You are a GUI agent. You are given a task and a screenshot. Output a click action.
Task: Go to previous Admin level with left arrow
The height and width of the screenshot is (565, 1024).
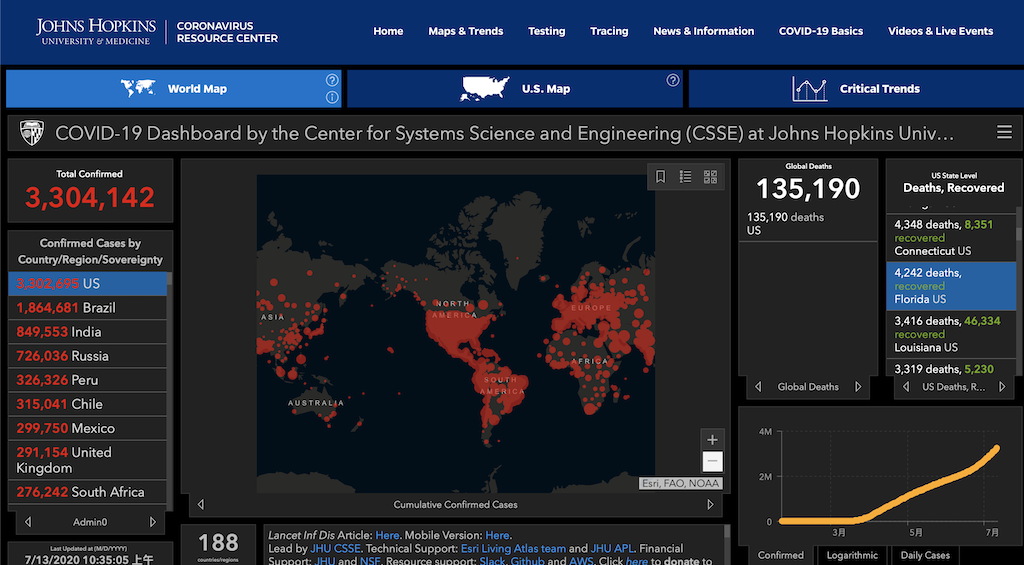(x=27, y=522)
